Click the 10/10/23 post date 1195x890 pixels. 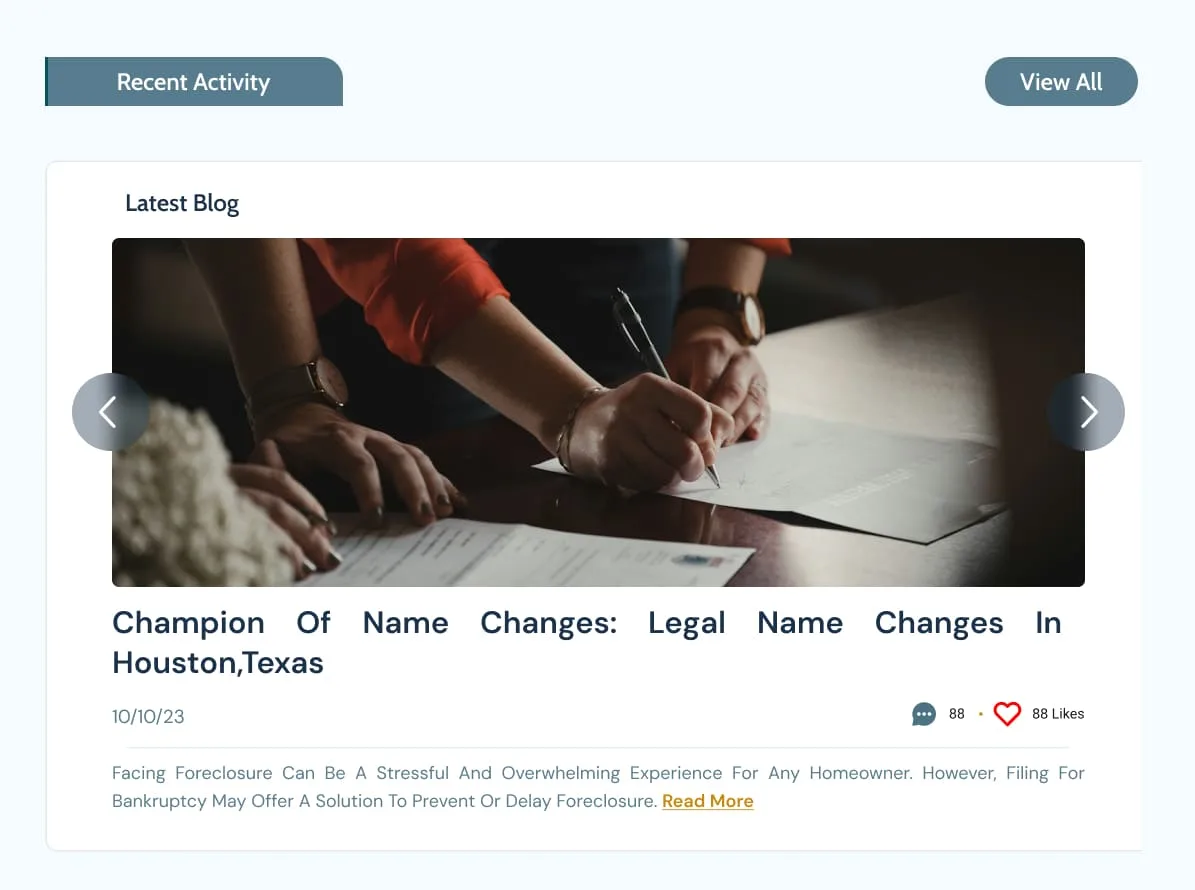tap(148, 716)
